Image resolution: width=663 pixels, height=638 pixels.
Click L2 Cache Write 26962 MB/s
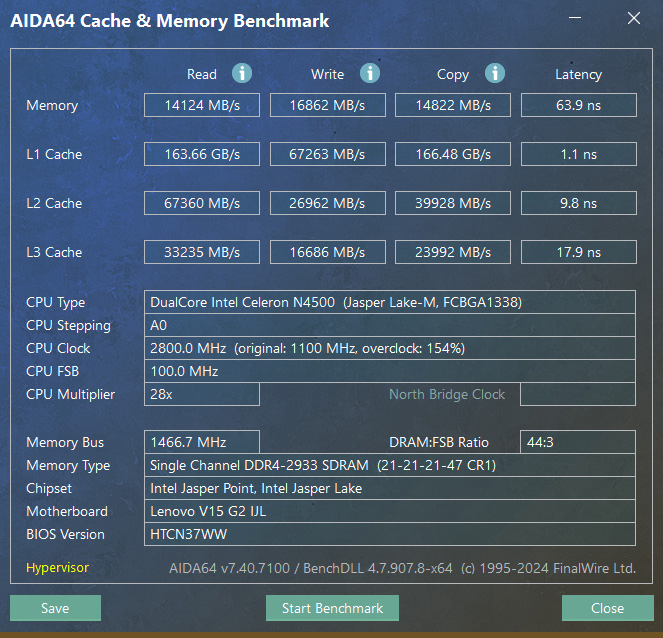328,203
